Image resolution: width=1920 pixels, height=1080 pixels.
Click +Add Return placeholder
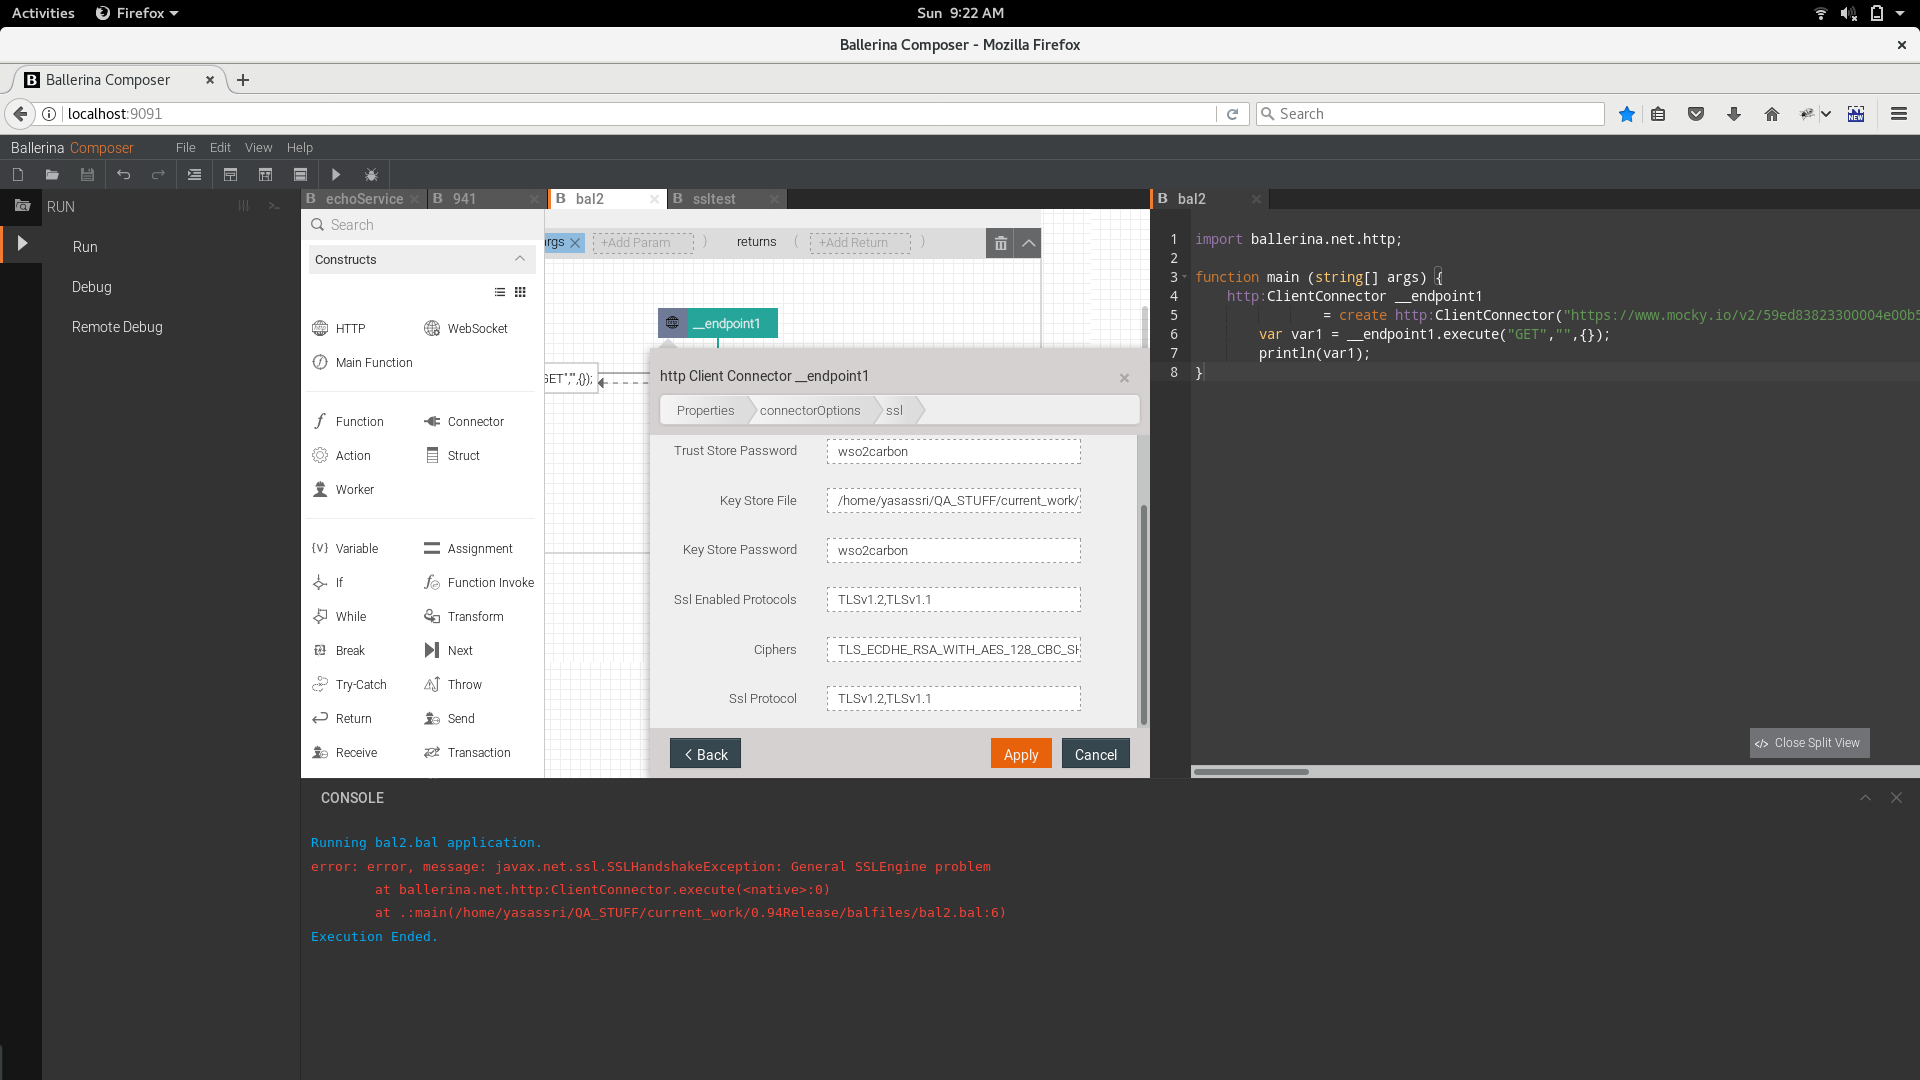click(x=860, y=242)
